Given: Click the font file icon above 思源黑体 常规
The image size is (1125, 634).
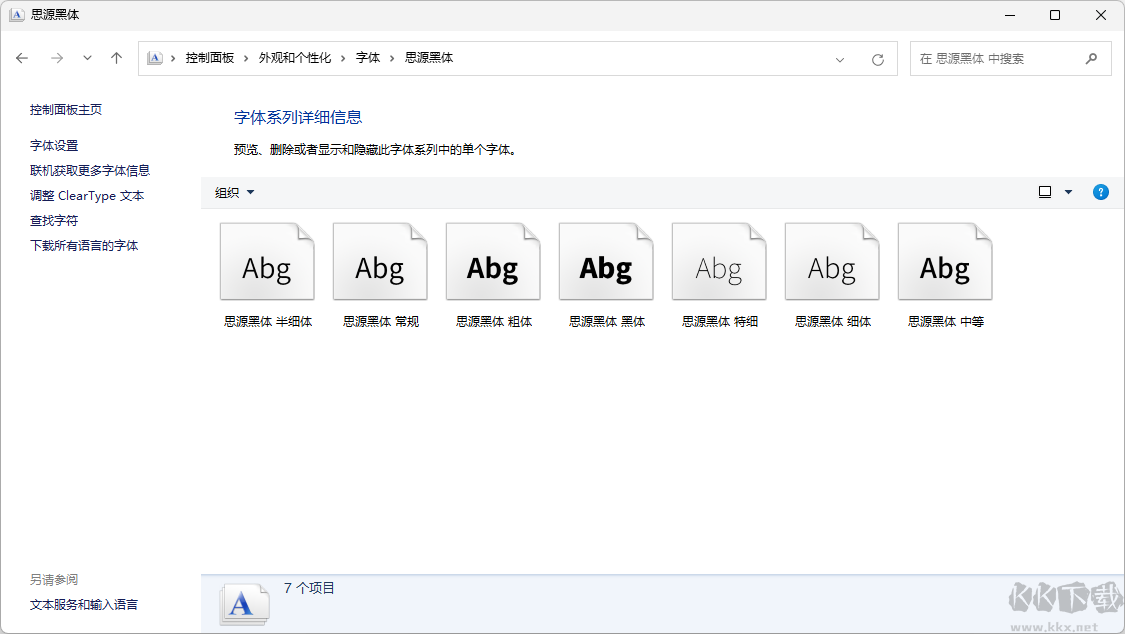Looking at the screenshot, I should pyautogui.click(x=380, y=259).
